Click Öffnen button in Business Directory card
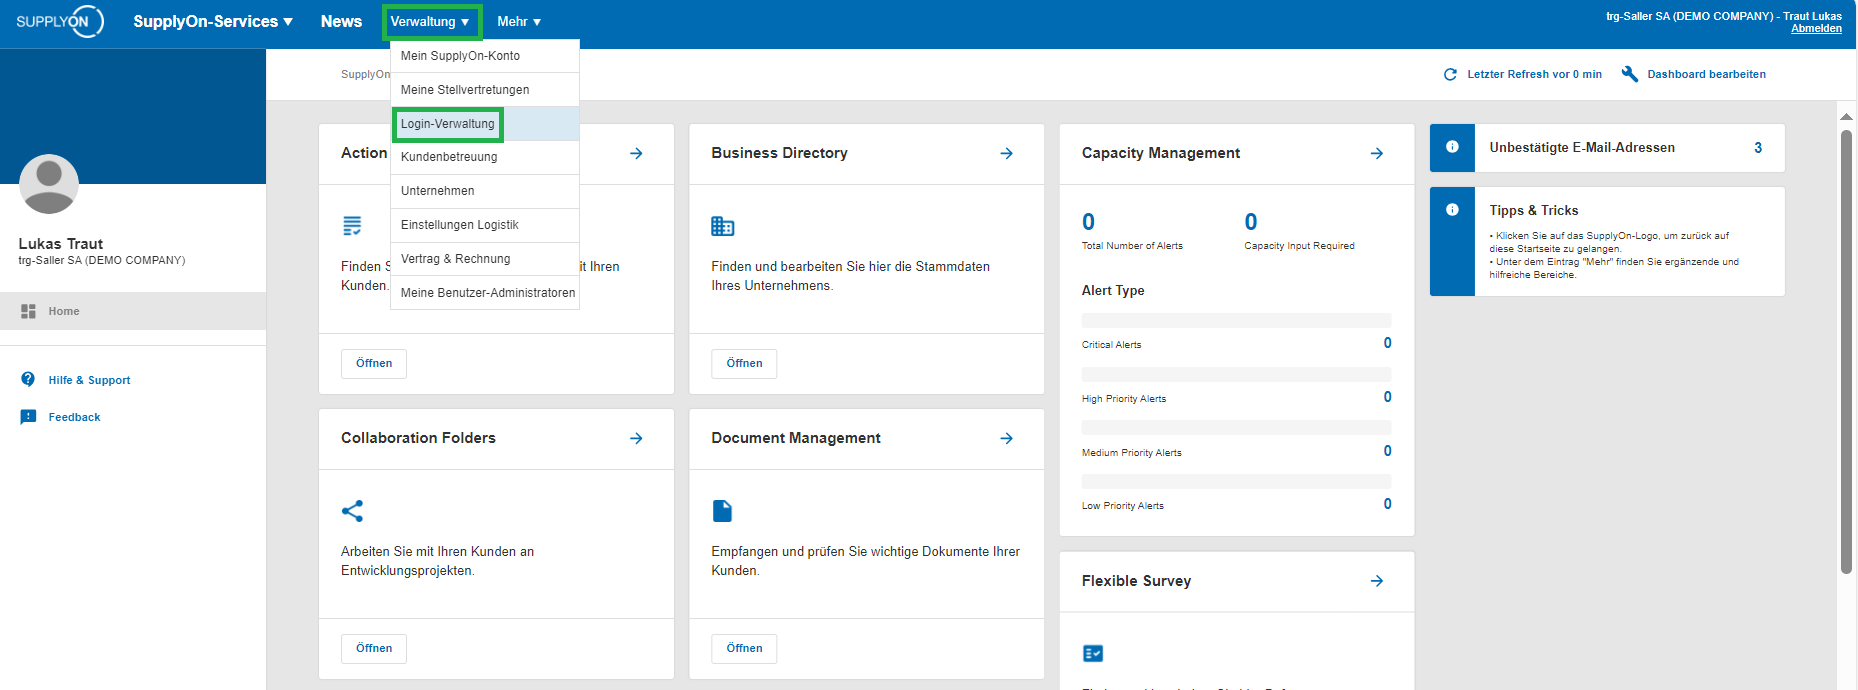1858x690 pixels. point(744,364)
